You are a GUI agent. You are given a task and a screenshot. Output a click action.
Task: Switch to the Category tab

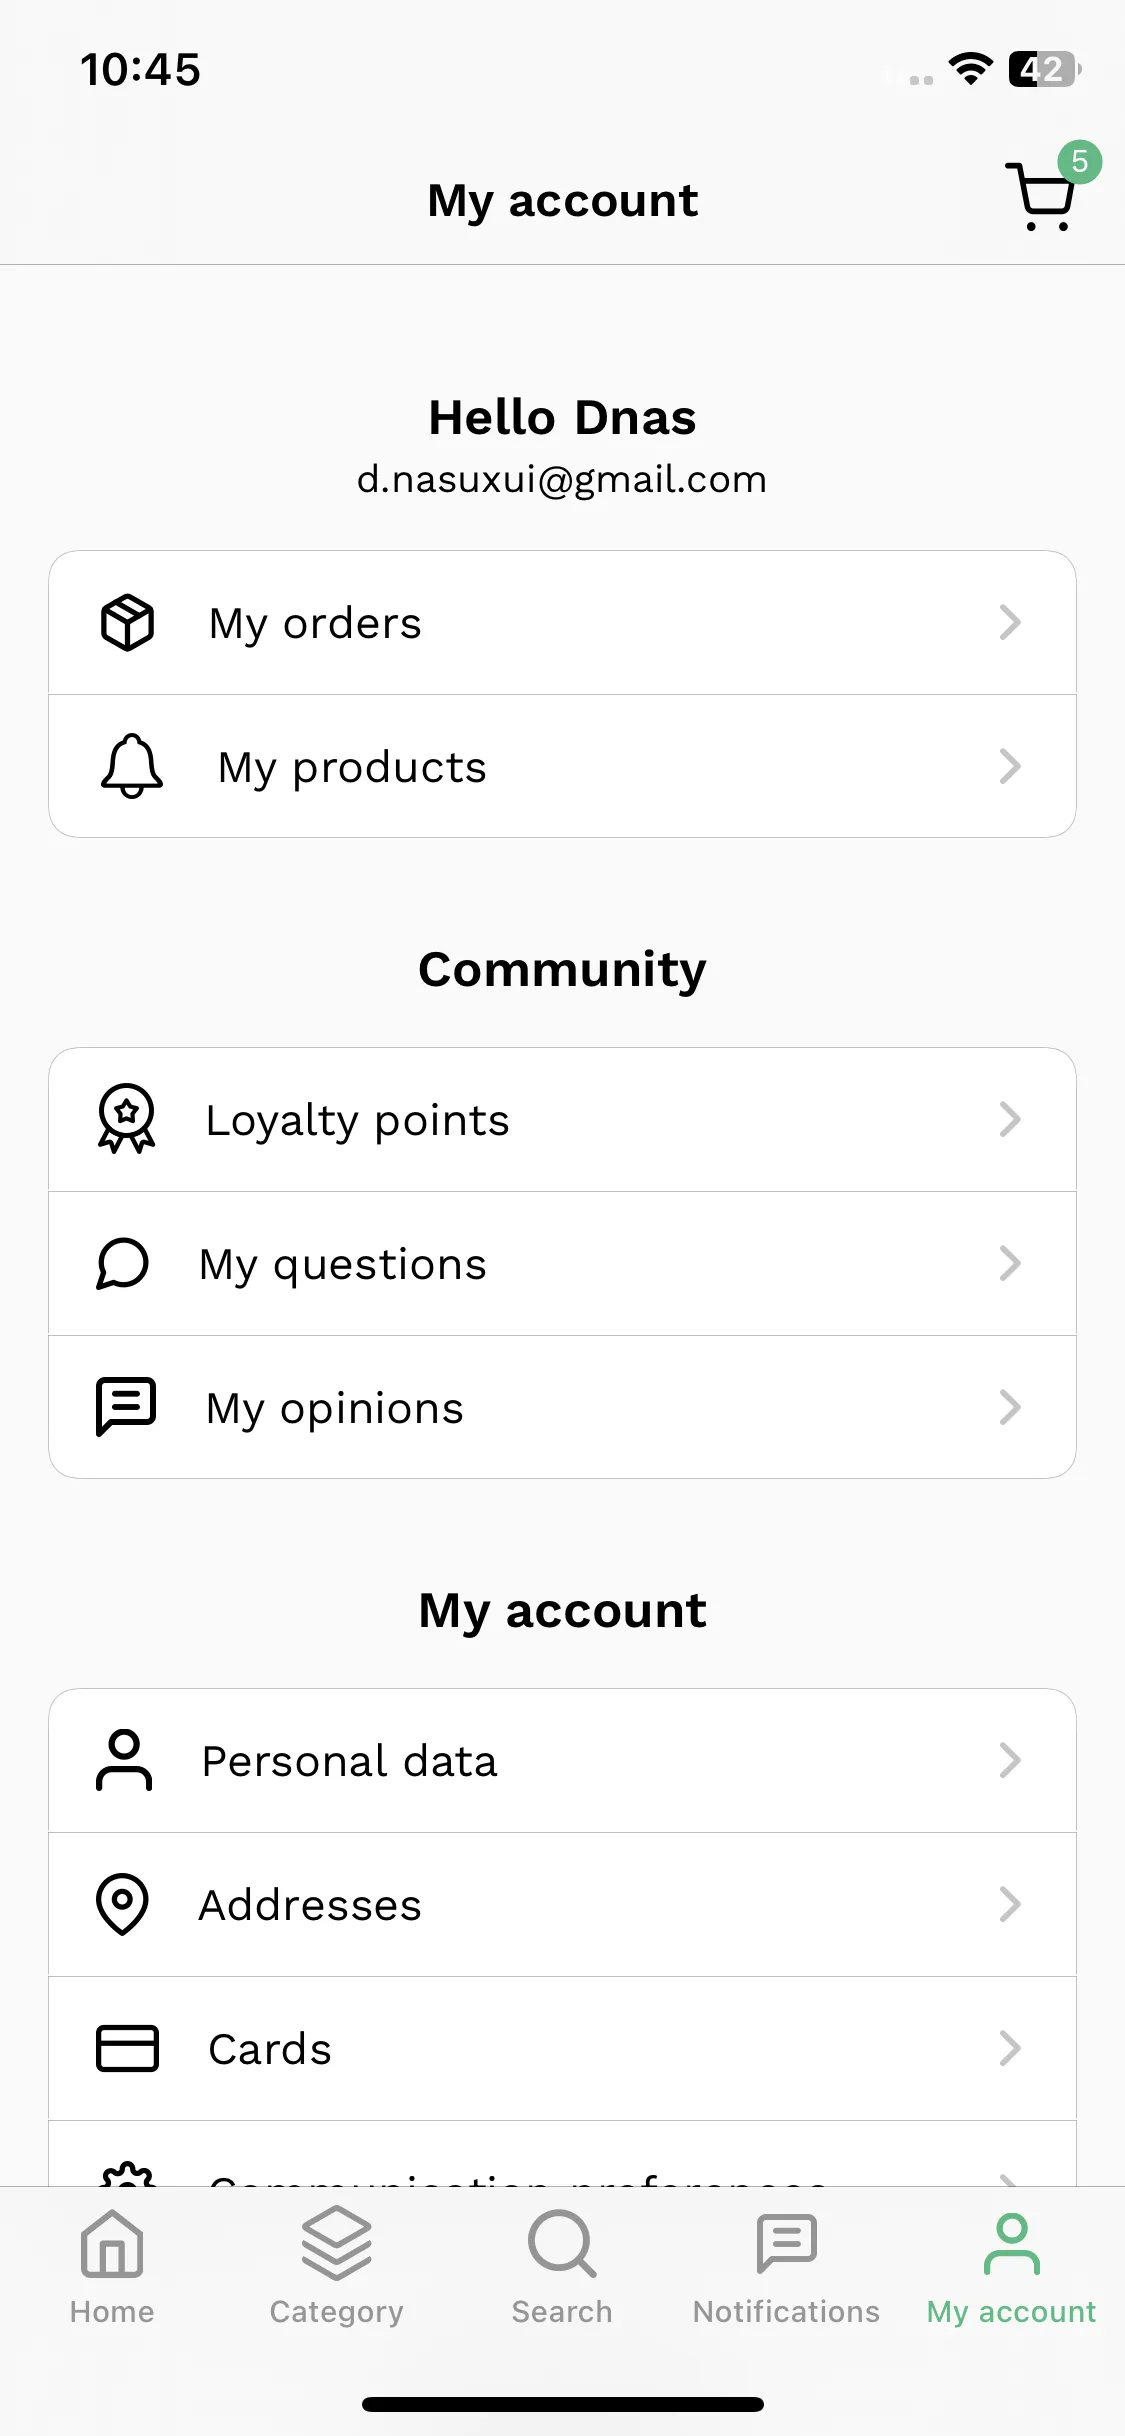point(337,2268)
